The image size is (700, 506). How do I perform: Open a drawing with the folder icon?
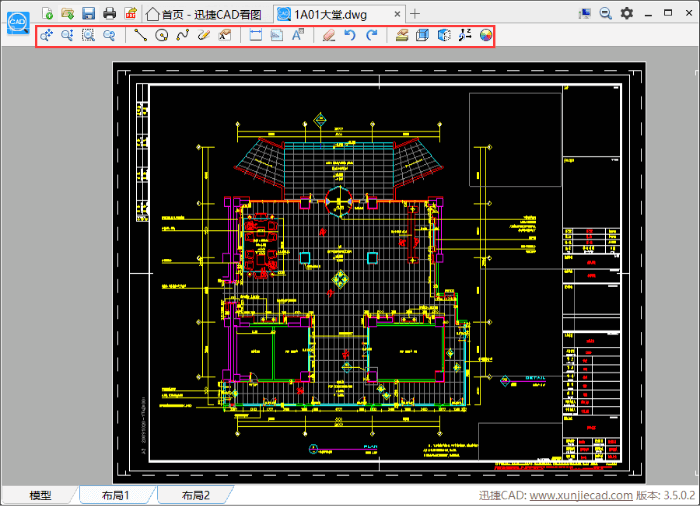pos(67,13)
